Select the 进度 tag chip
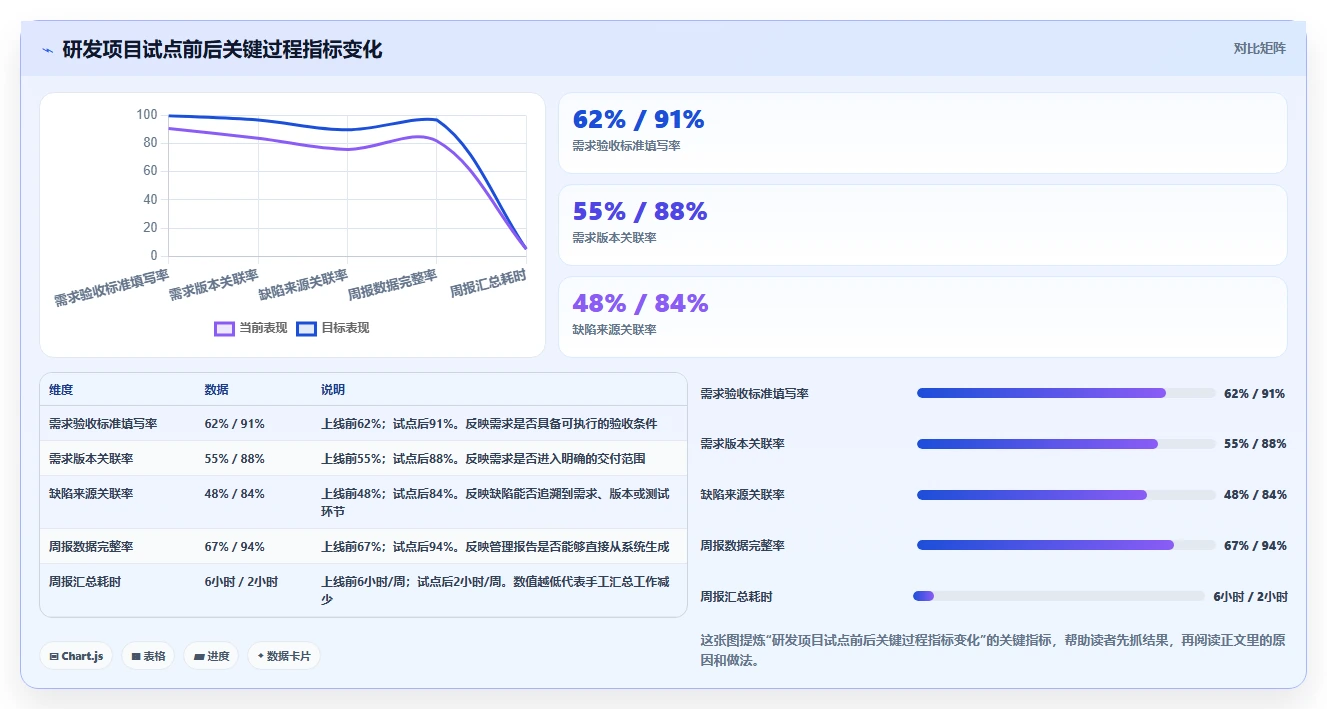Viewport: 1327px width, 709px height. tap(211, 656)
